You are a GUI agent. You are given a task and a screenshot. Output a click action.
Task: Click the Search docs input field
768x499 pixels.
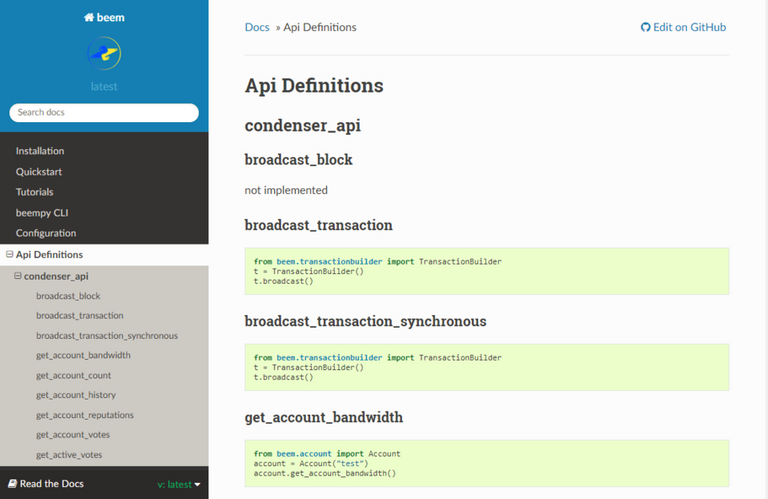tap(104, 113)
